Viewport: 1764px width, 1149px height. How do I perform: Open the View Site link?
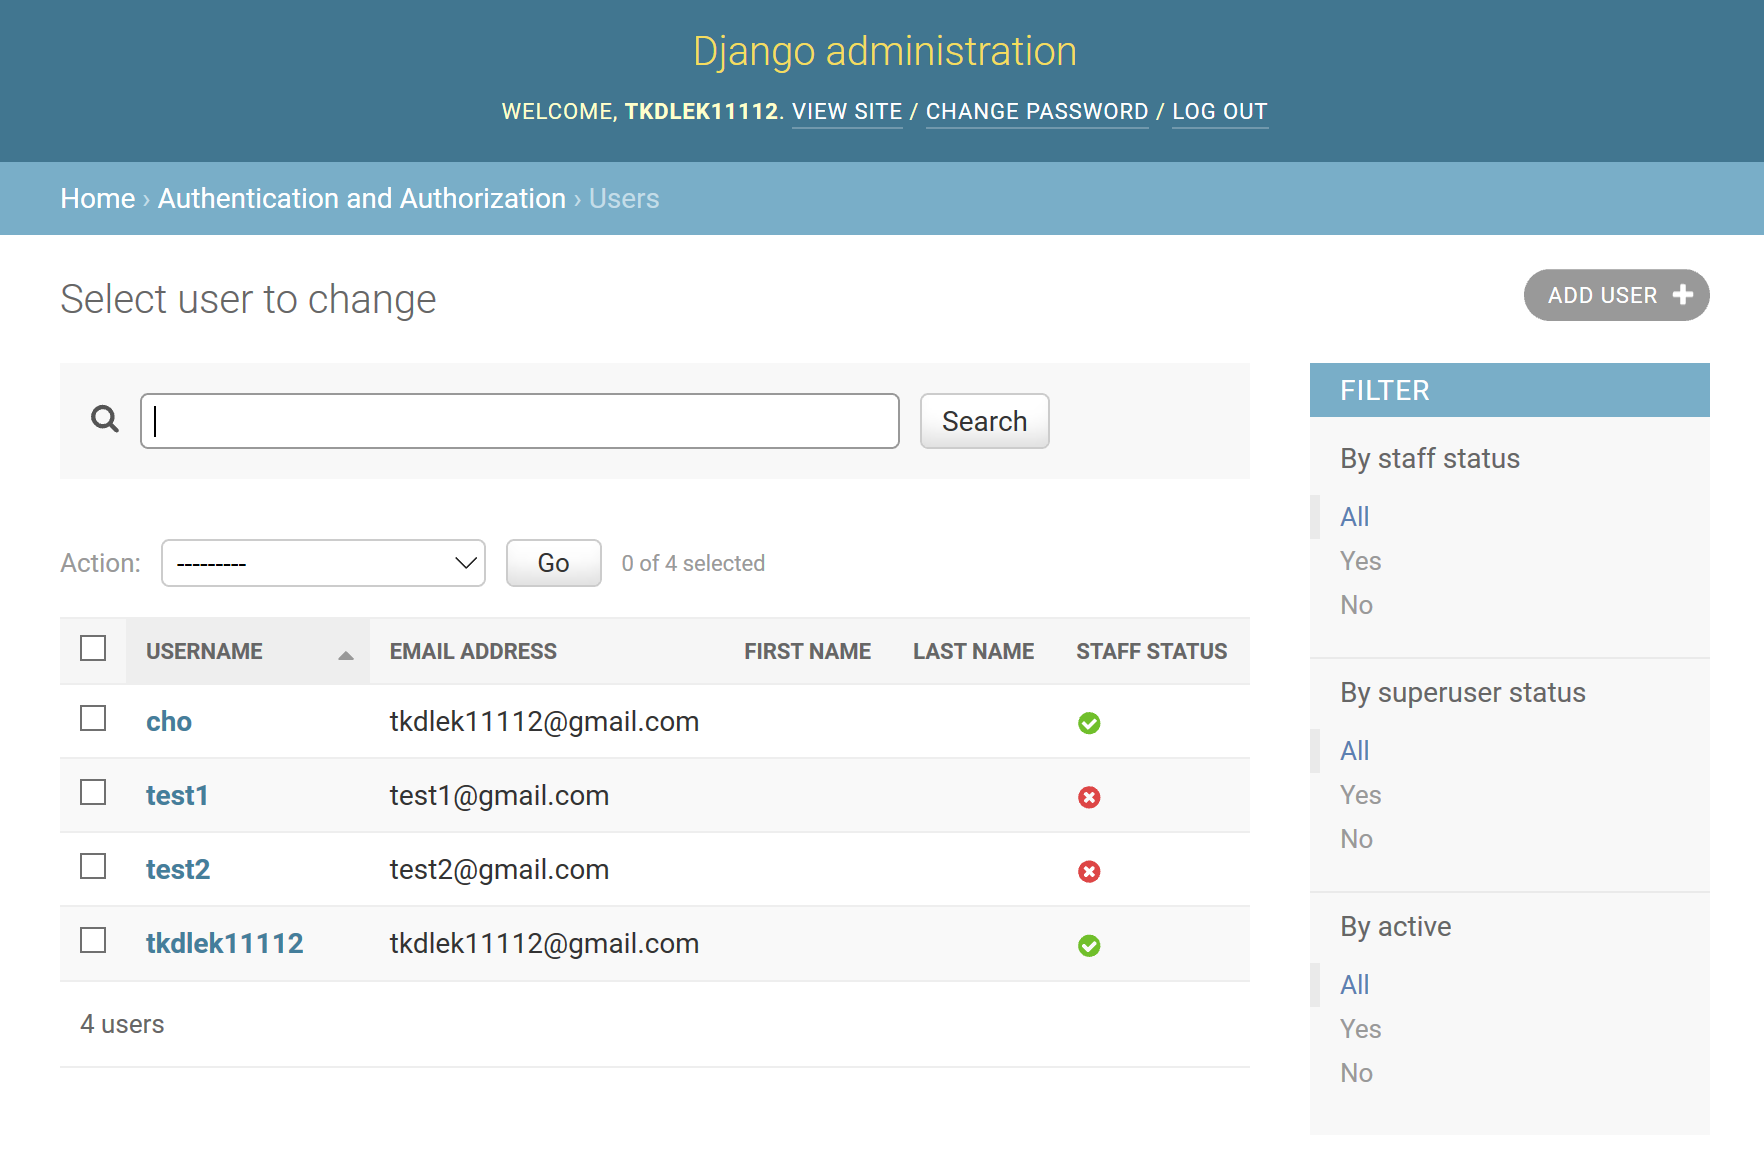click(847, 112)
